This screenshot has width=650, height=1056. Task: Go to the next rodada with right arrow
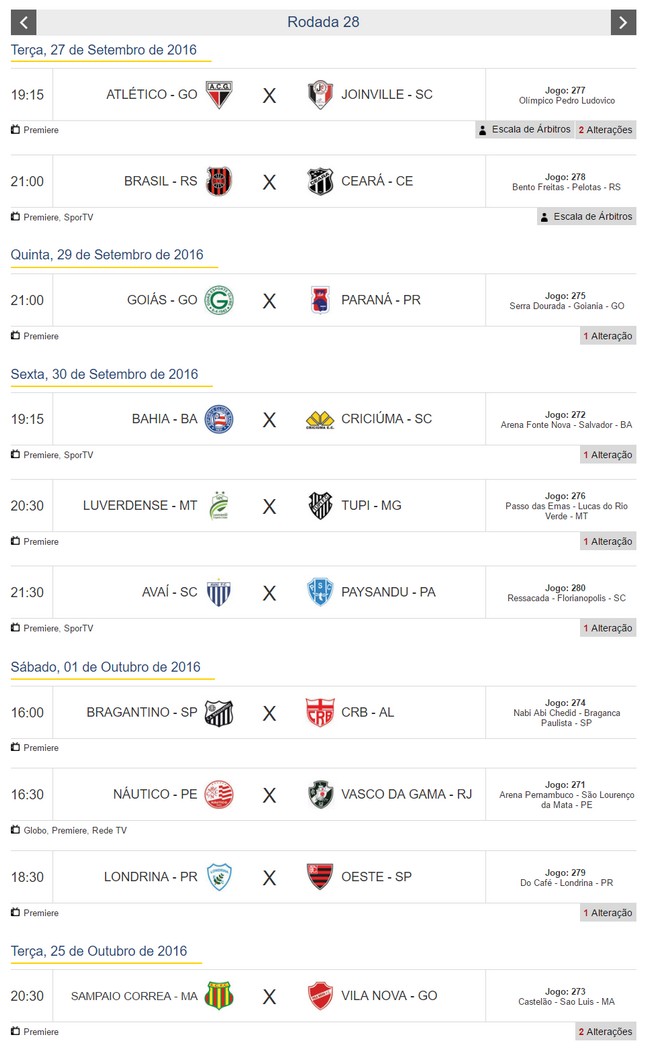[623, 22]
